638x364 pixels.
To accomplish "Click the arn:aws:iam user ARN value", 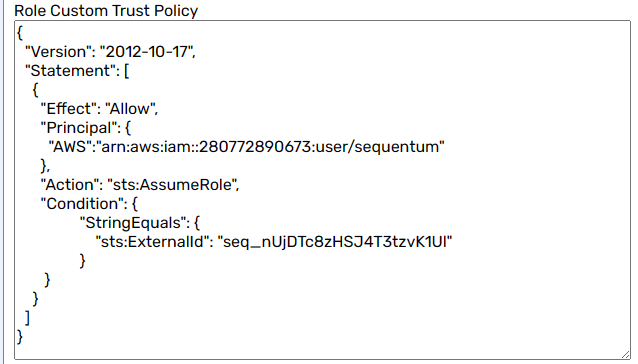I will [270, 146].
